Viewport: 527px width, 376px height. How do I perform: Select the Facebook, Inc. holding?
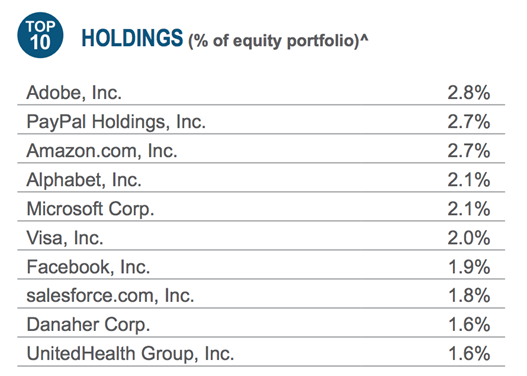(x=88, y=267)
